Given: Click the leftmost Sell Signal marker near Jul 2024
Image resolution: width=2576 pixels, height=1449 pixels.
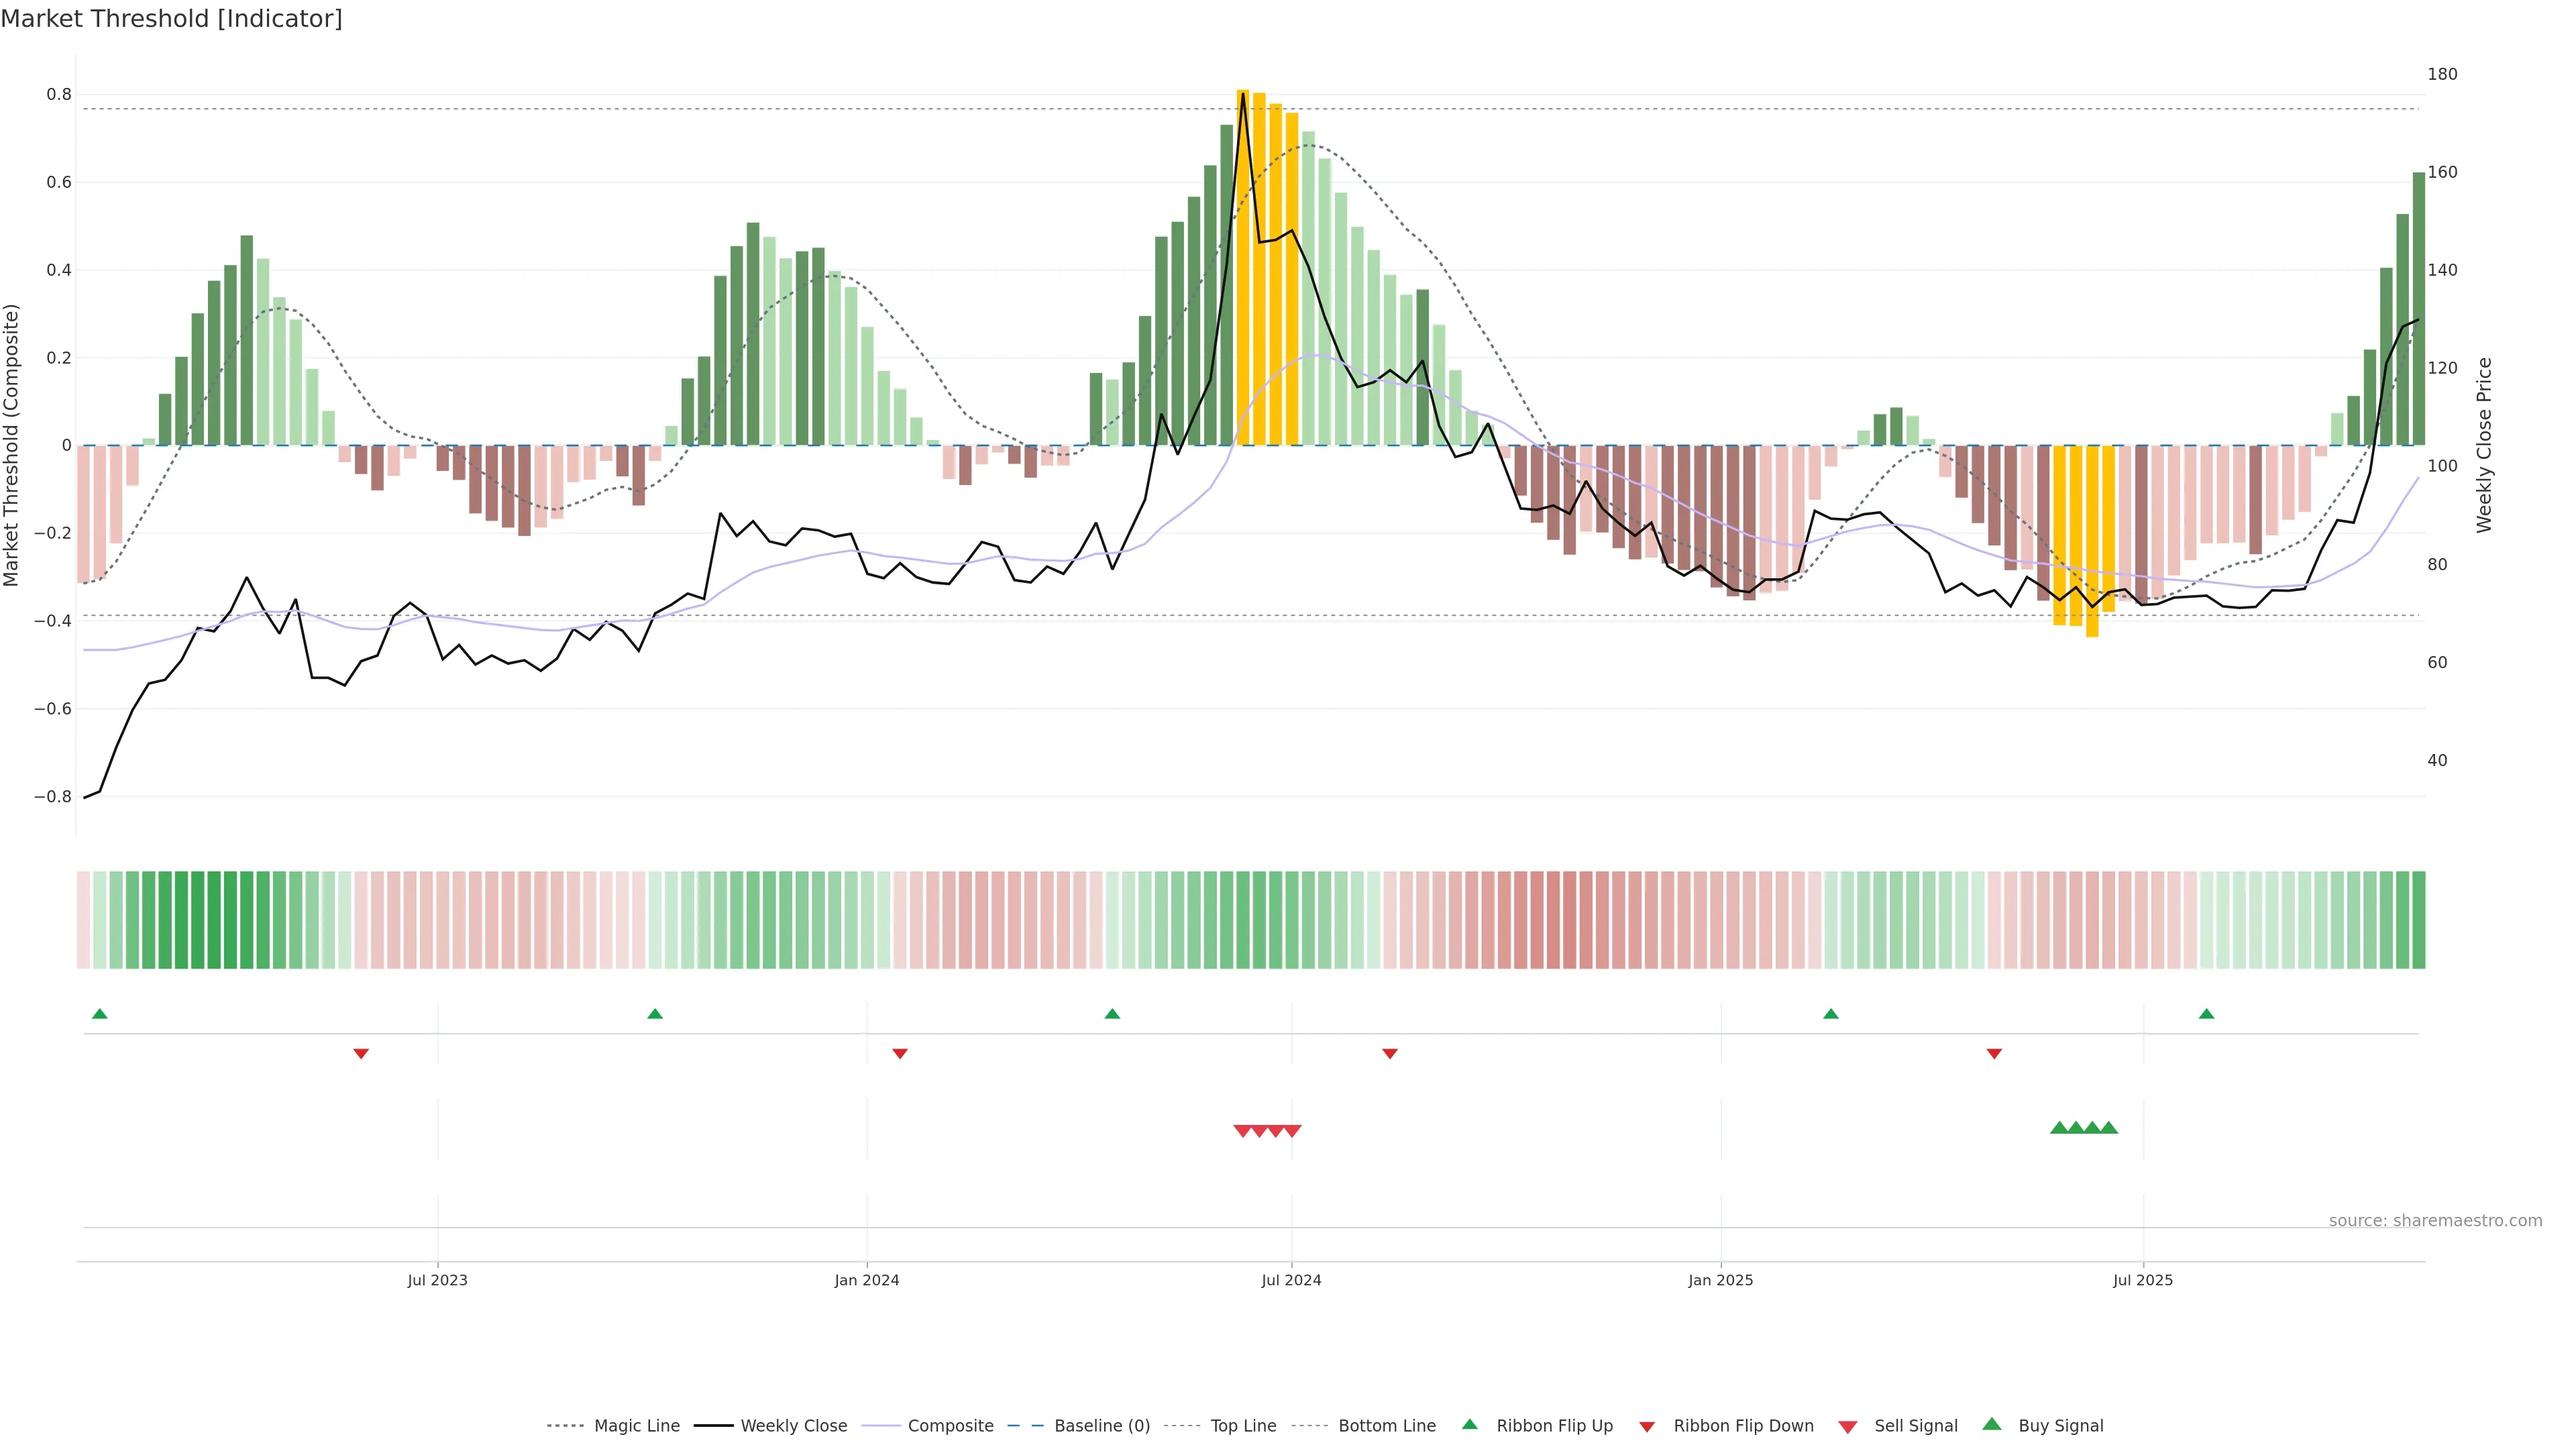Looking at the screenshot, I should click(1242, 1131).
